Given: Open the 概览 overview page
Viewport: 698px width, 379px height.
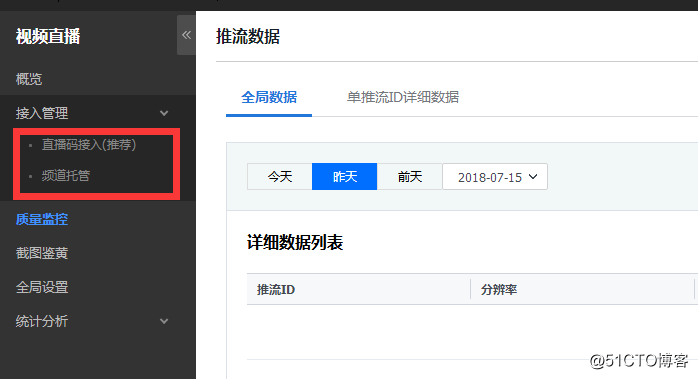Looking at the screenshot, I should (x=29, y=79).
